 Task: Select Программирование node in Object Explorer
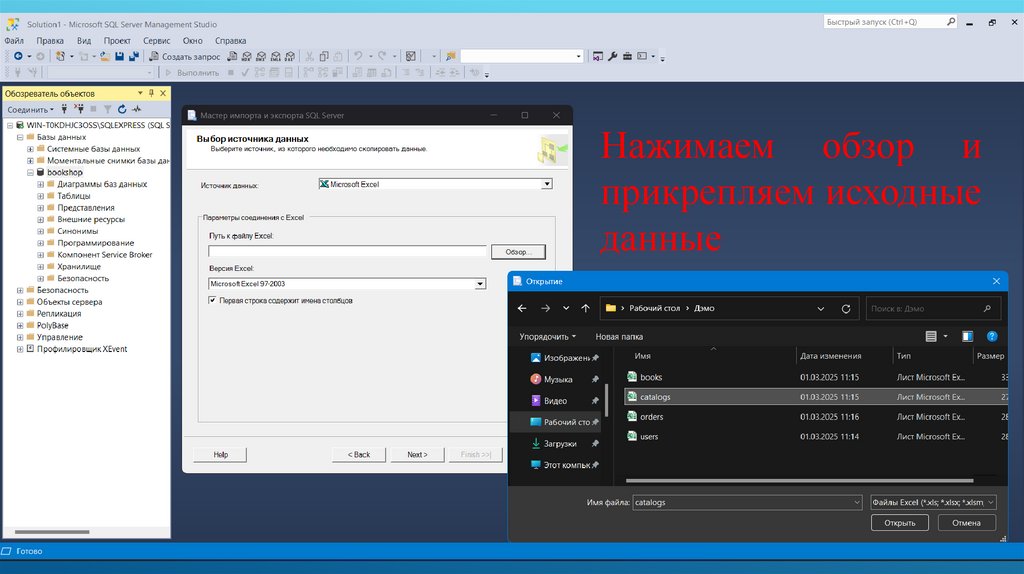pos(95,243)
